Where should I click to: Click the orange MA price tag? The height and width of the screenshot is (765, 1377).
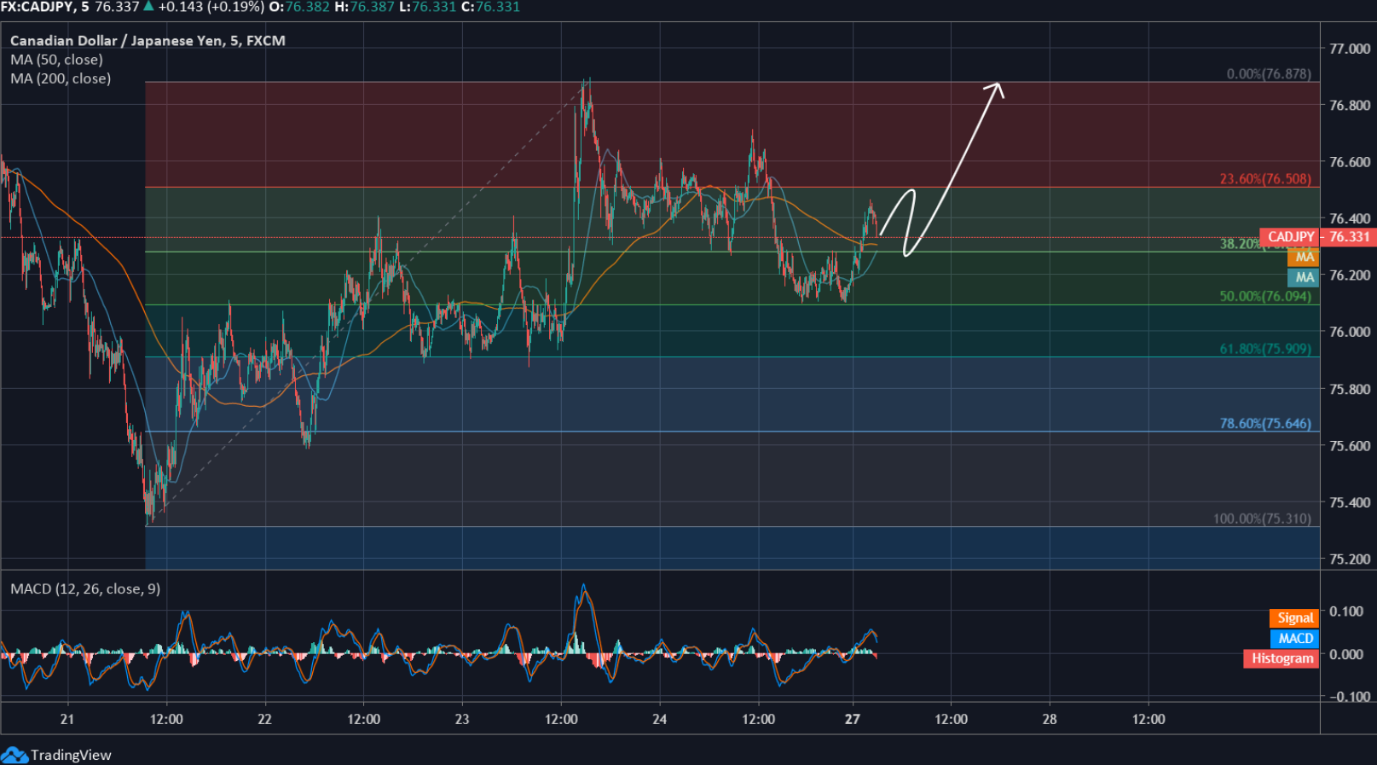coord(1303,257)
